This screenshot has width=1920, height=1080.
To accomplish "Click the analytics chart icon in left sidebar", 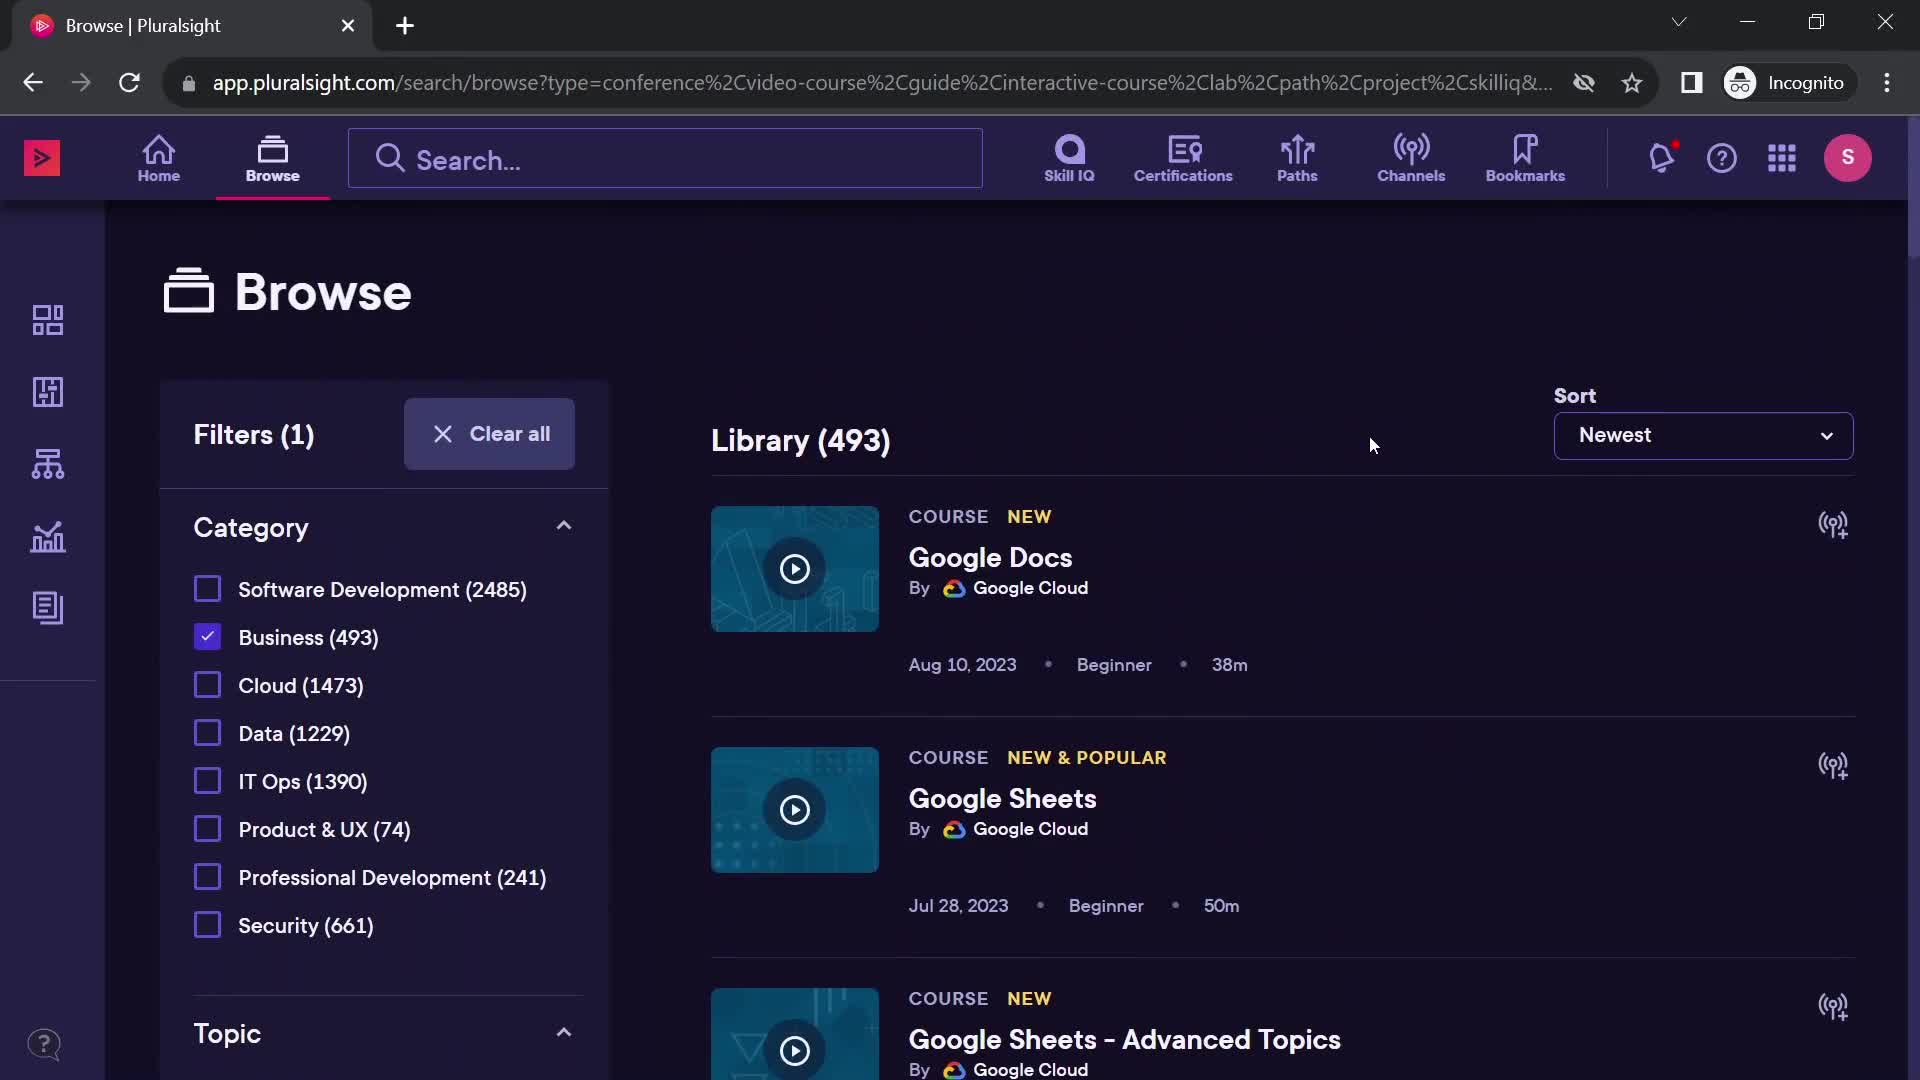I will click(48, 537).
